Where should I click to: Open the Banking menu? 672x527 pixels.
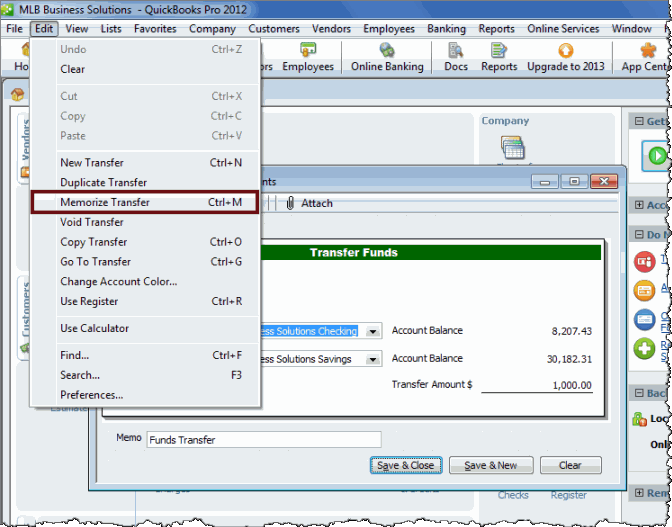446,29
